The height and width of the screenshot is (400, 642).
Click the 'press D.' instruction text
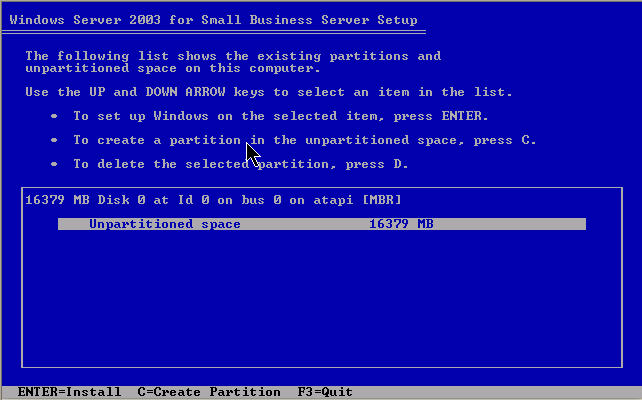point(377,164)
